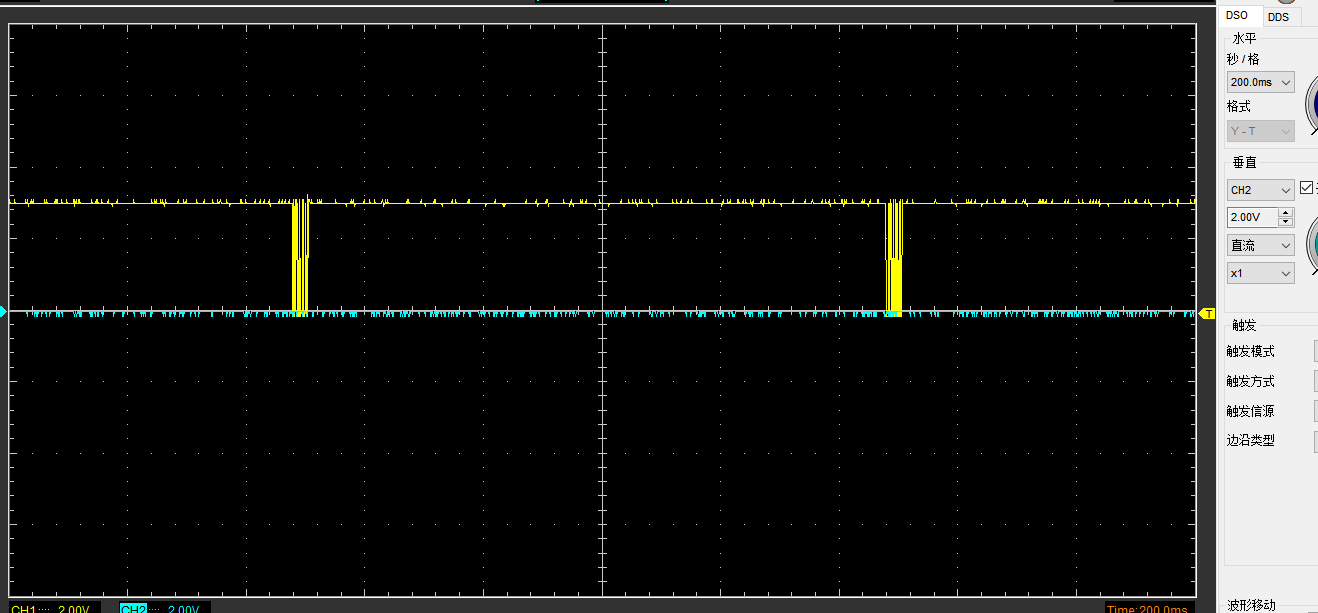The image size is (1318, 613).
Task: Click the 水平 section label
Action: coord(1245,38)
